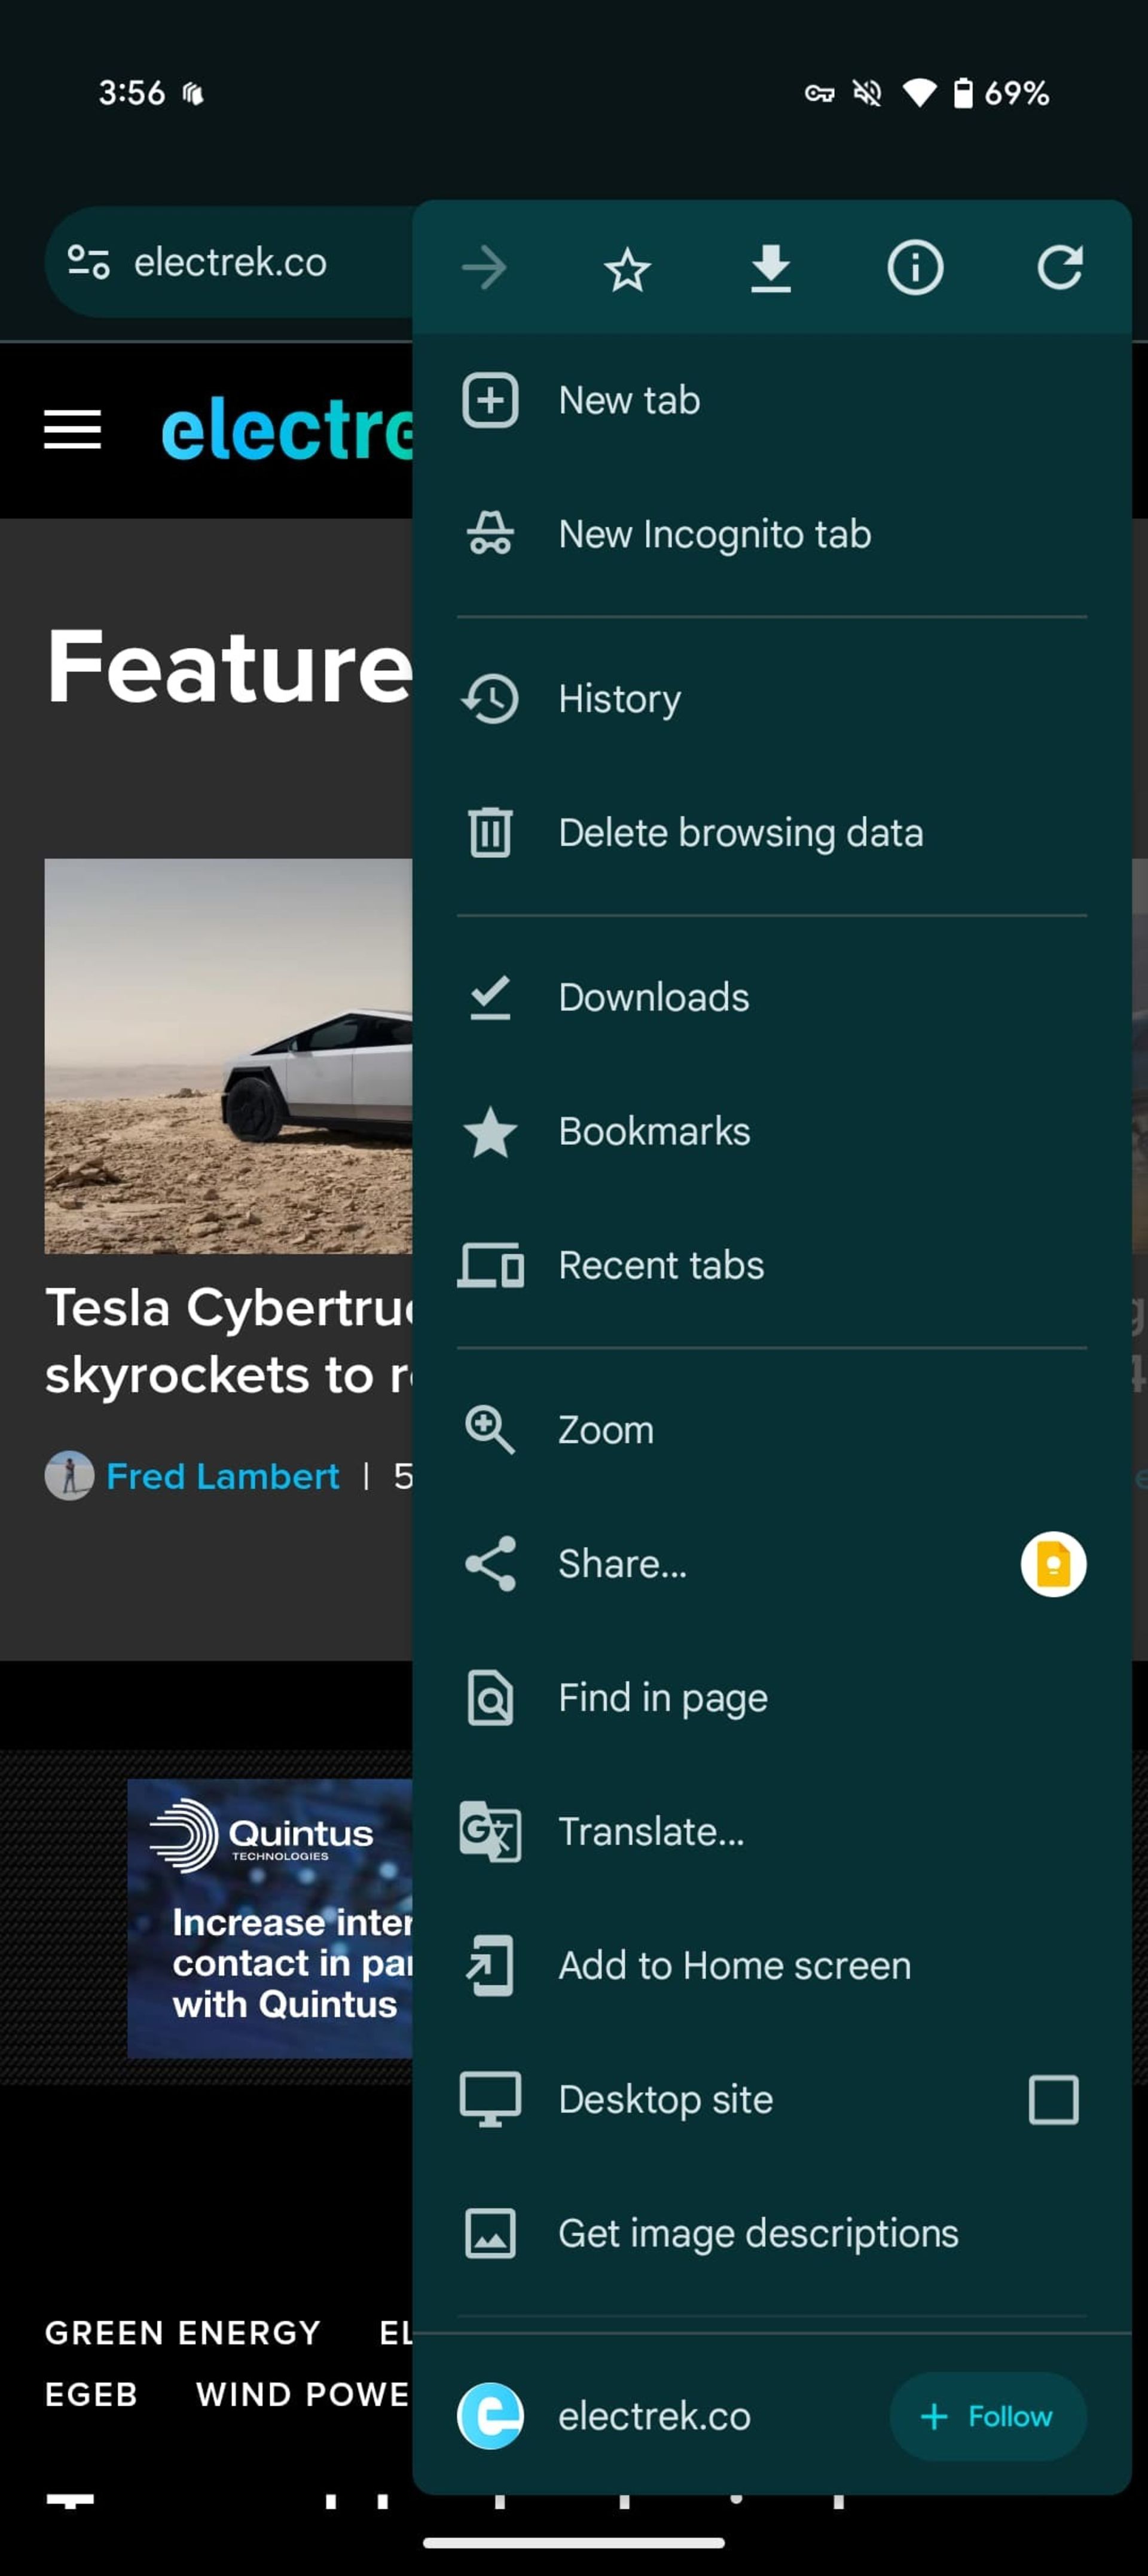
Task: Tap electrek.co label in menu footer
Action: [654, 2416]
